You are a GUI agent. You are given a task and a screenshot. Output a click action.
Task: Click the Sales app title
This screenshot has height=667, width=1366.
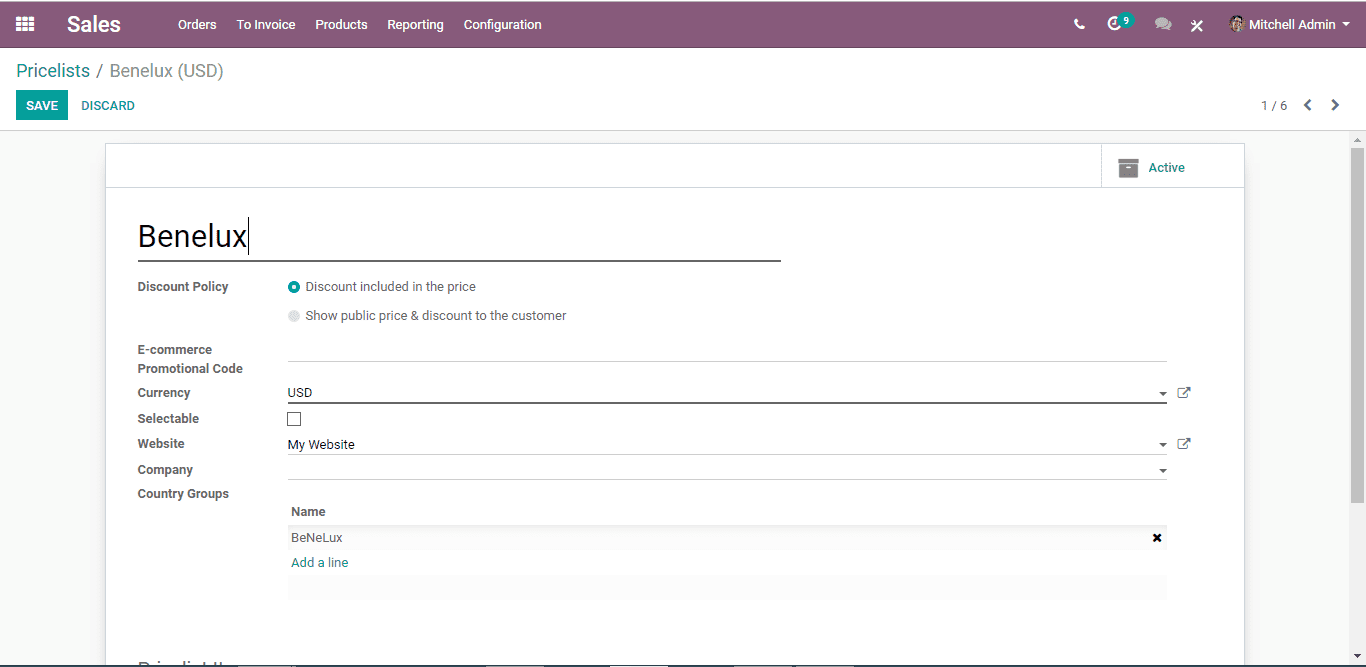(x=94, y=24)
